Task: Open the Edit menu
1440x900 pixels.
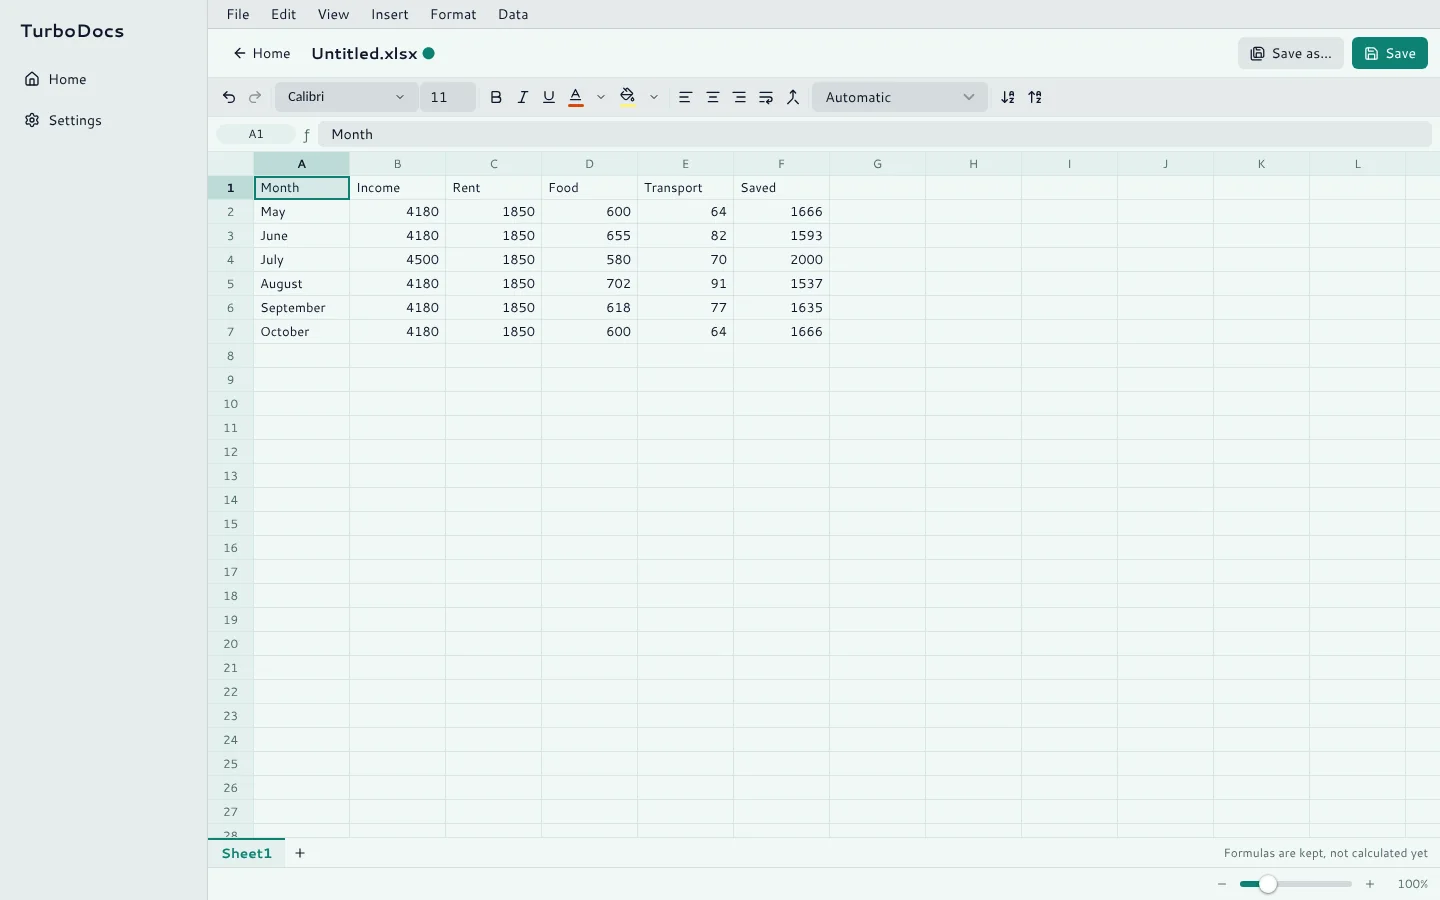Action: pyautogui.click(x=284, y=14)
